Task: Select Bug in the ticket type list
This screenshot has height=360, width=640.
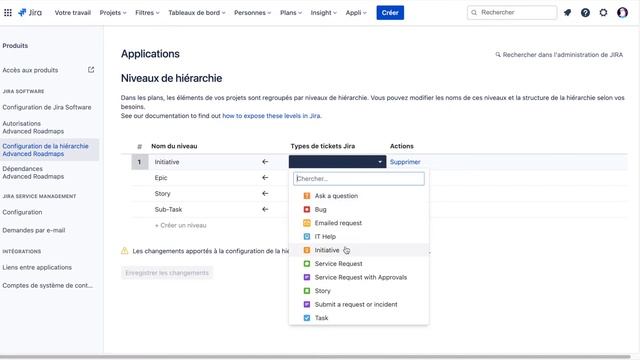Action: coord(359,209)
